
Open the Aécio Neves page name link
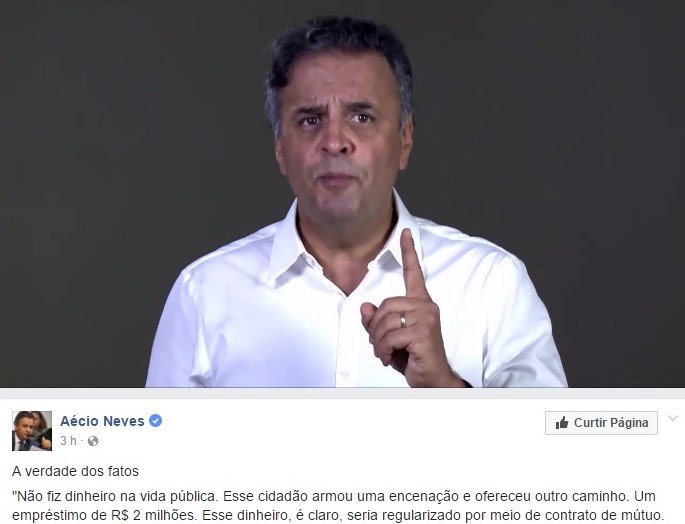tap(102, 421)
